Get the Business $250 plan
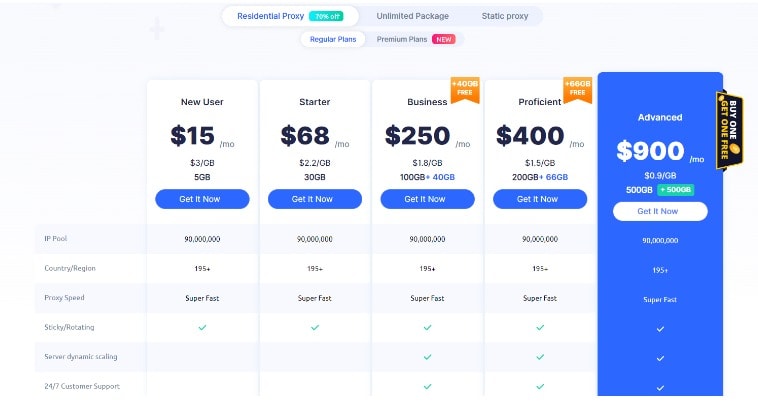 [427, 199]
